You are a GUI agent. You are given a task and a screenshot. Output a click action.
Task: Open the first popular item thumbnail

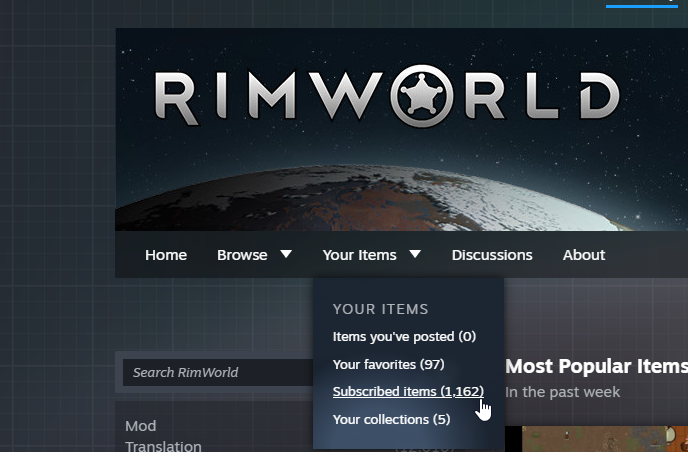coord(605,439)
